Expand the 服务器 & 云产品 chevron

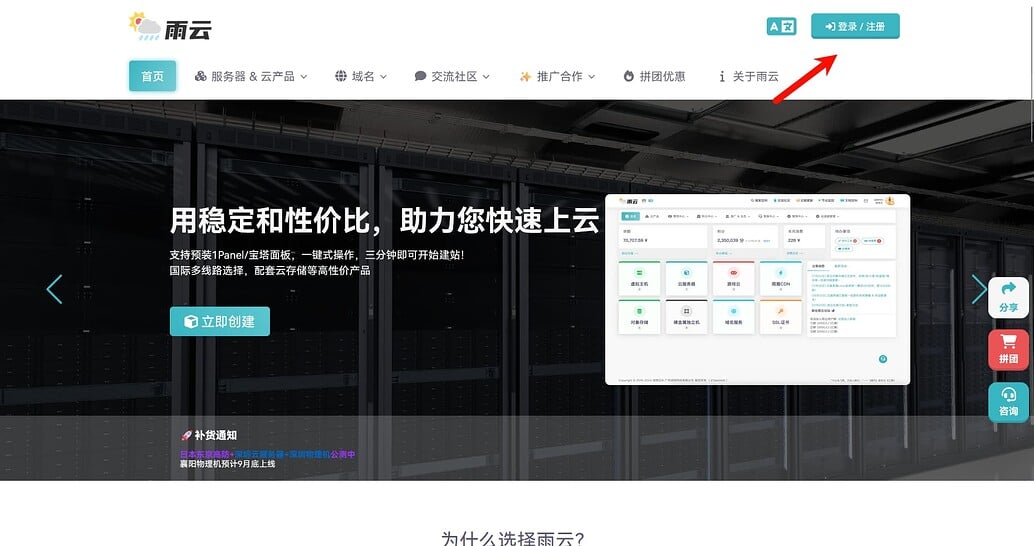click(303, 76)
